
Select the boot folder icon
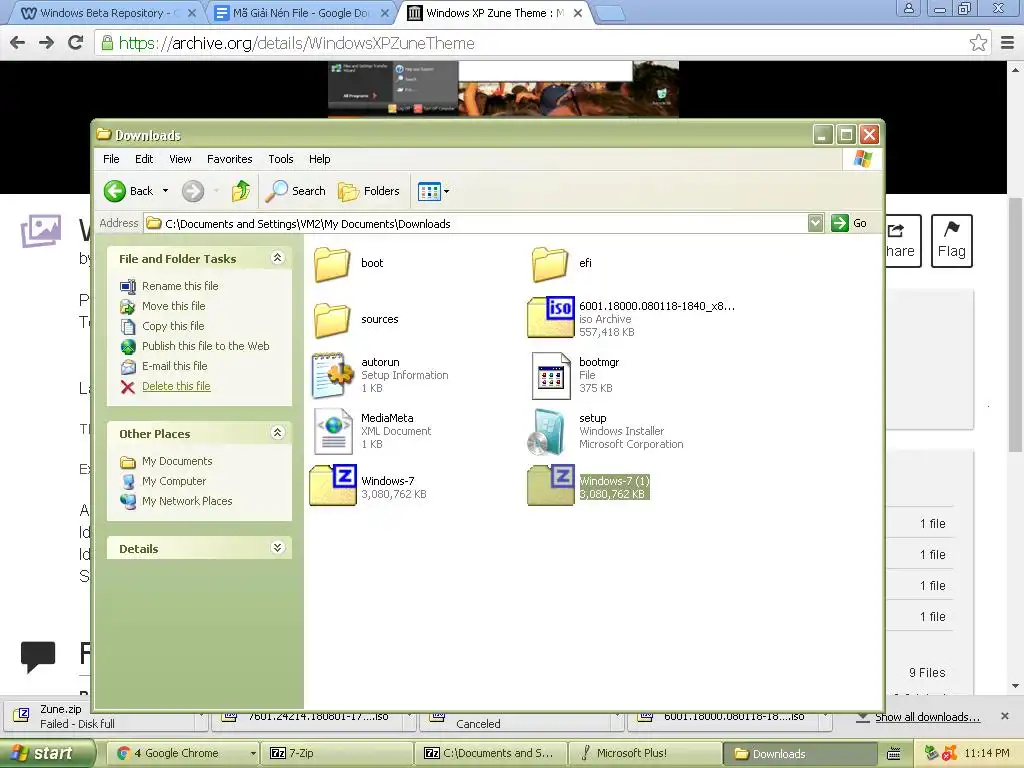click(332, 264)
